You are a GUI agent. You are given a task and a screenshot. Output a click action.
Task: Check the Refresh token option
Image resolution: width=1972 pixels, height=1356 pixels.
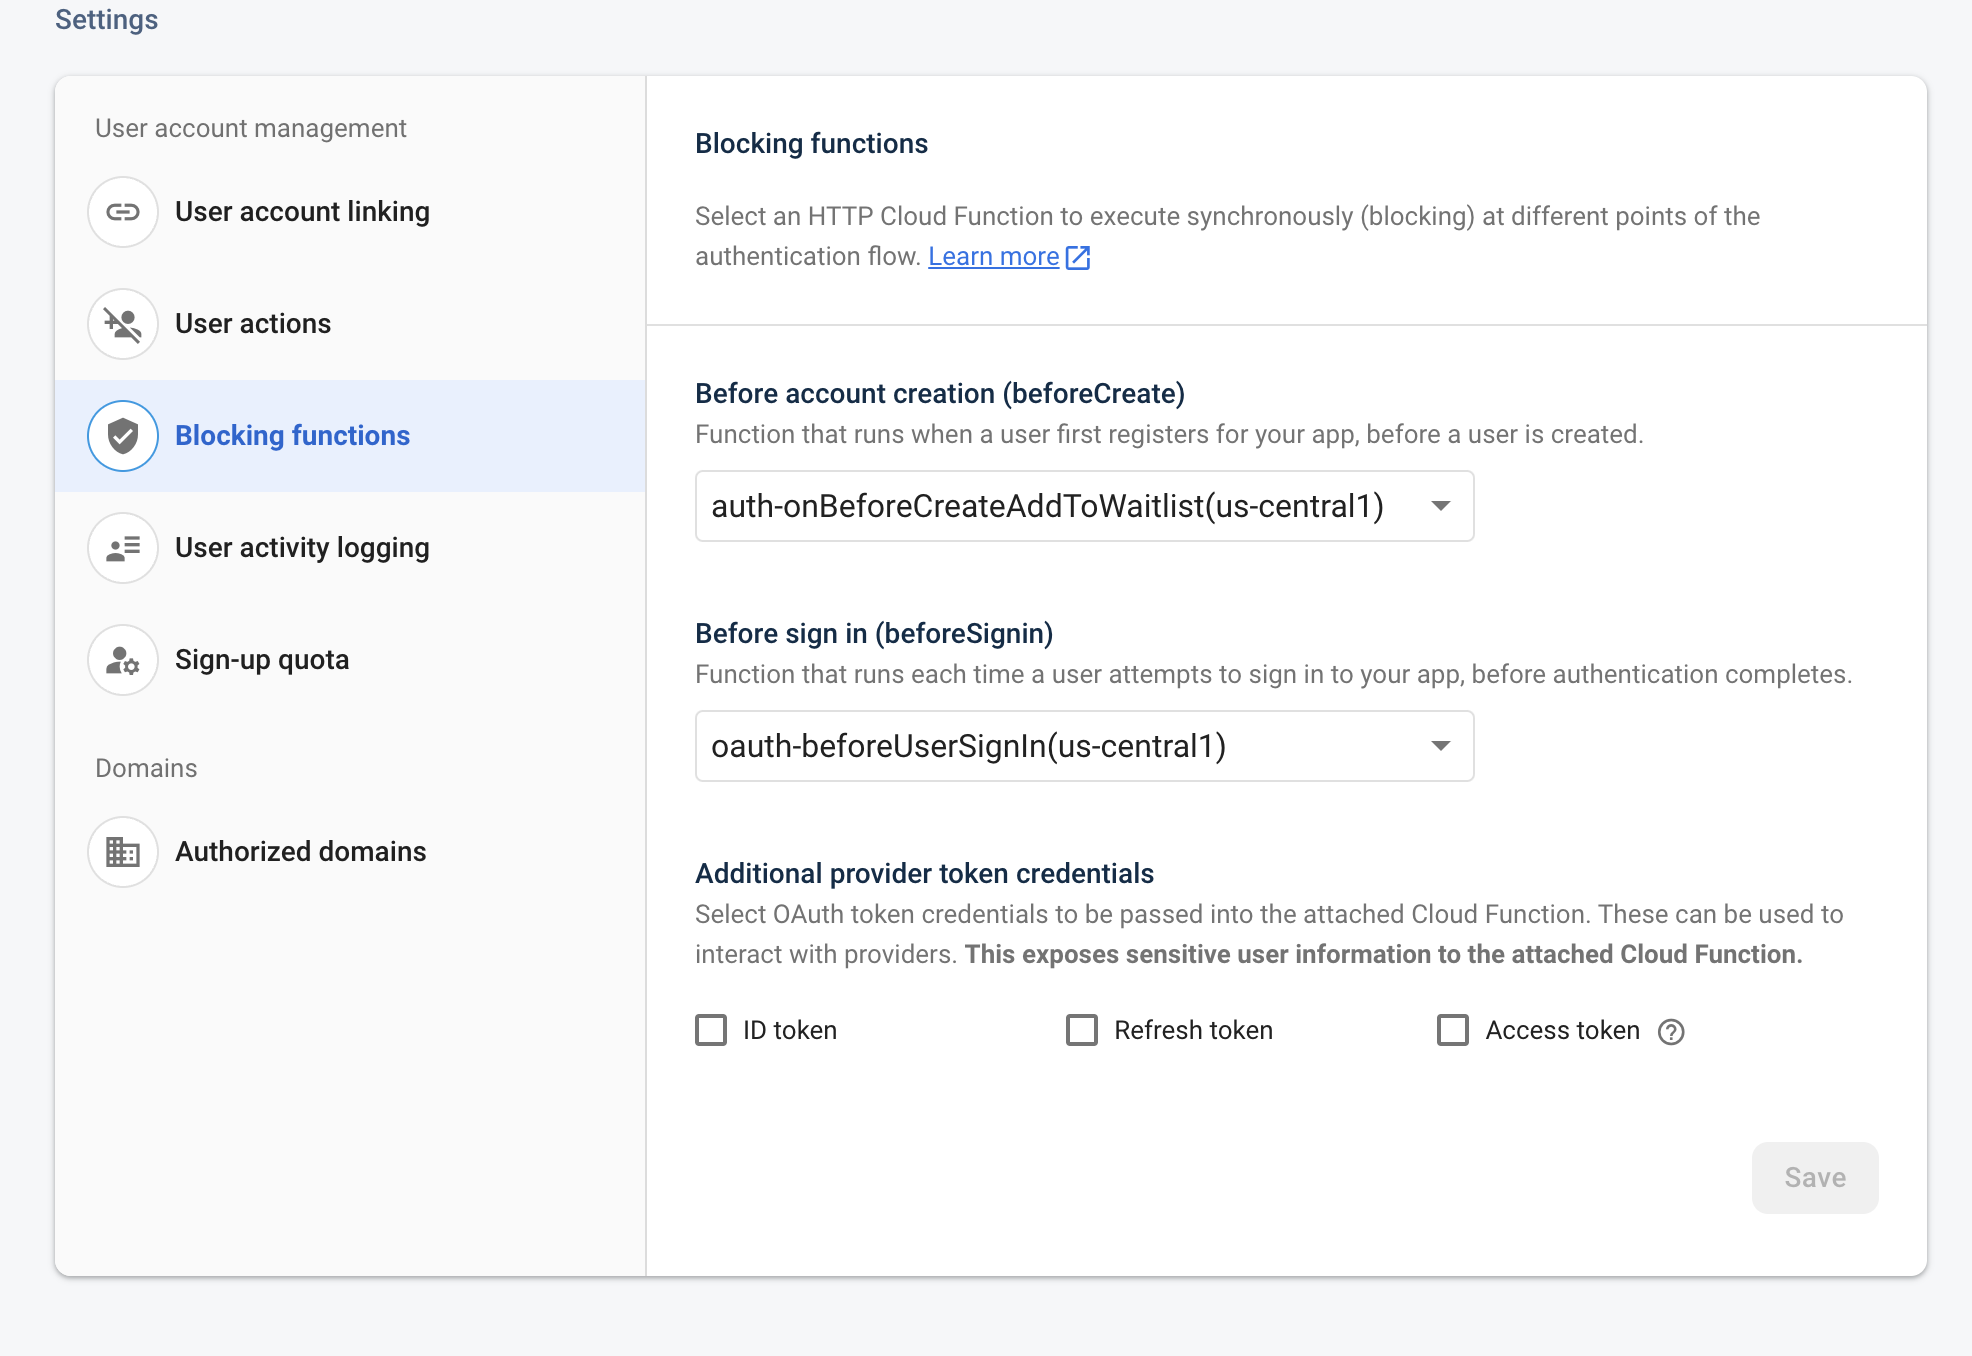point(1081,1030)
